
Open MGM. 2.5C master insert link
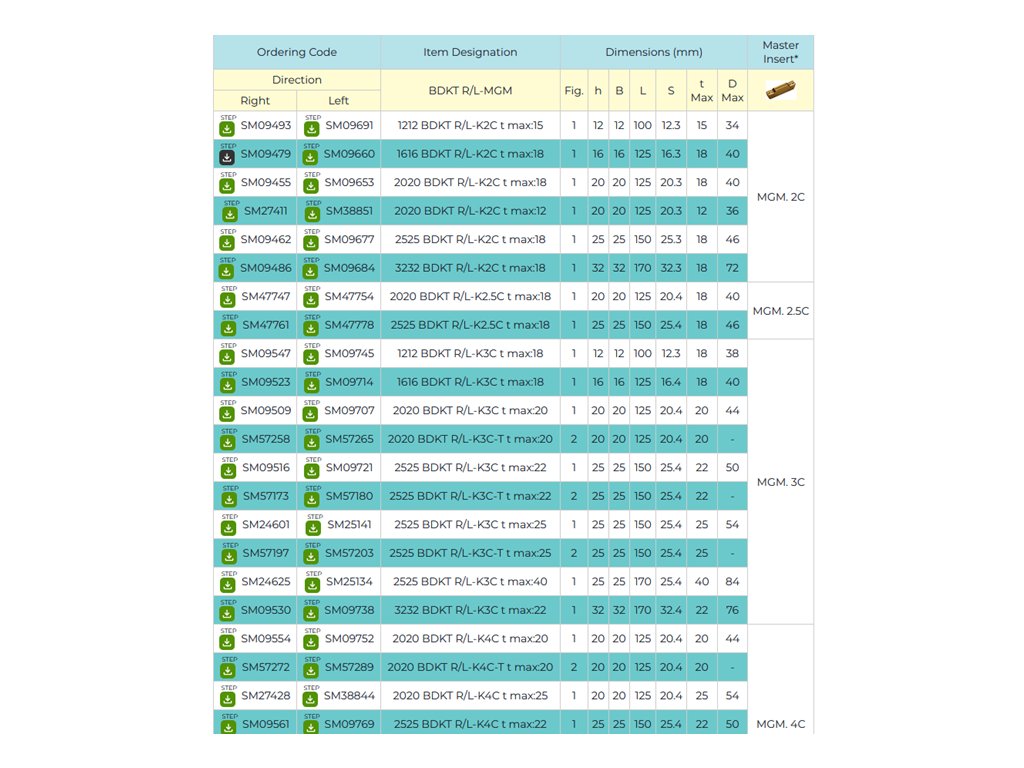coord(780,311)
